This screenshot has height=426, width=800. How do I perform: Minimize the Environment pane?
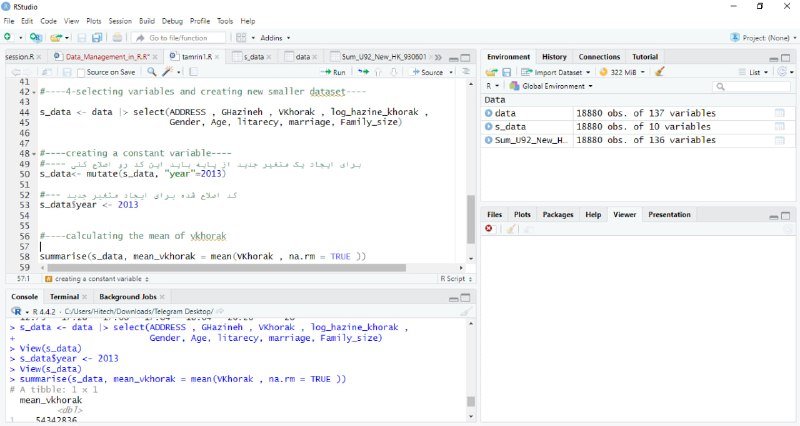(773, 58)
